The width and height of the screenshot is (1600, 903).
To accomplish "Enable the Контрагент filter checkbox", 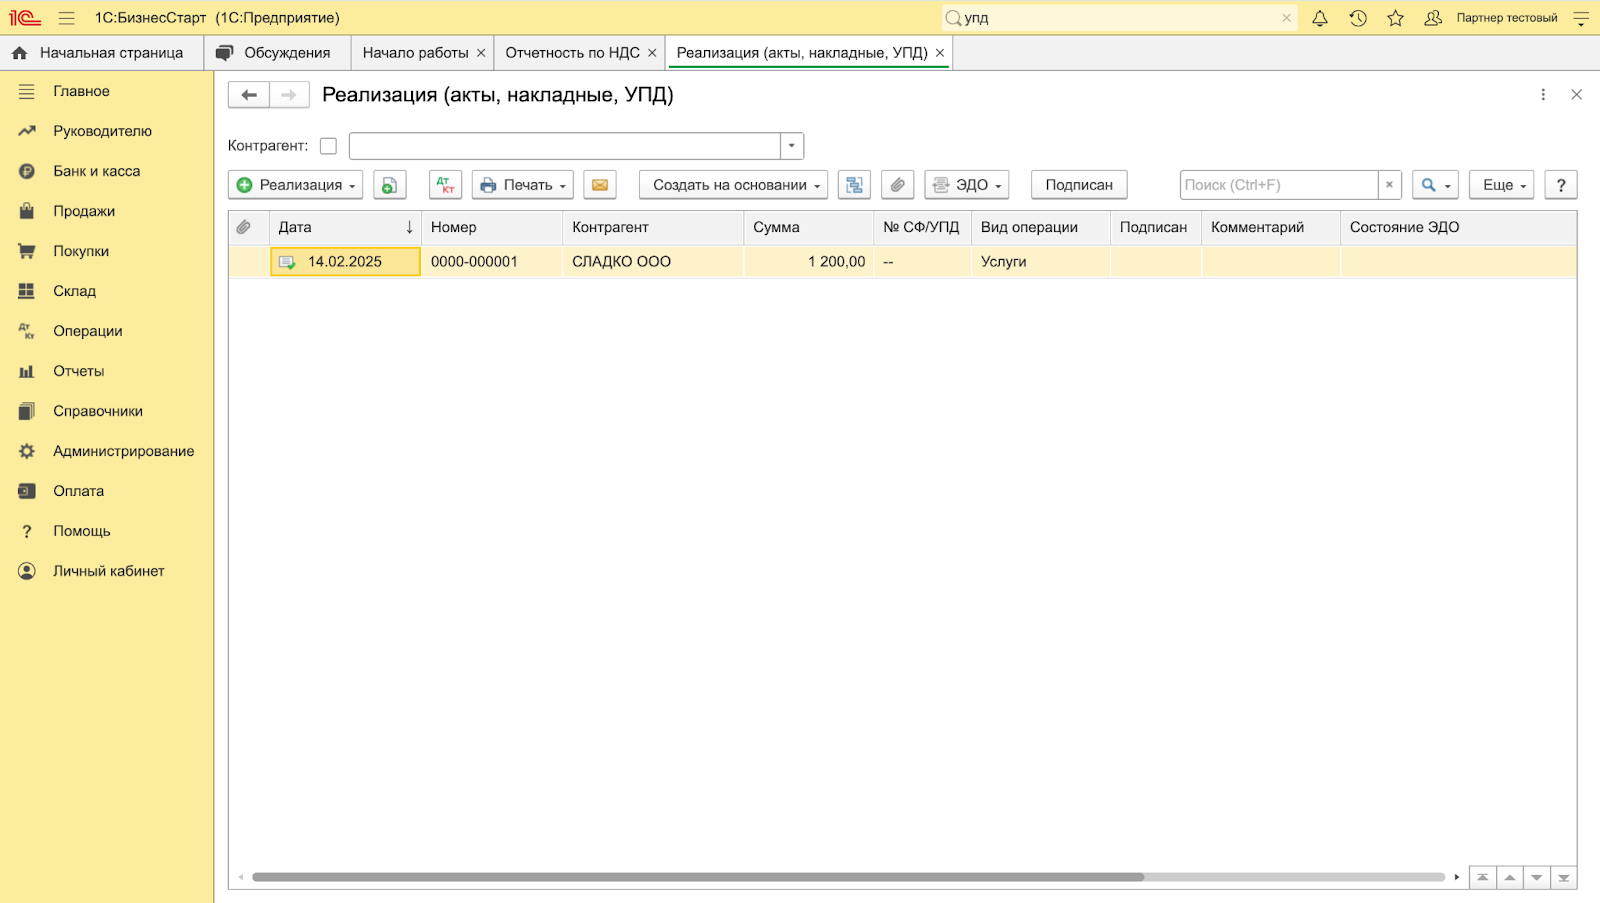I will 328,146.
